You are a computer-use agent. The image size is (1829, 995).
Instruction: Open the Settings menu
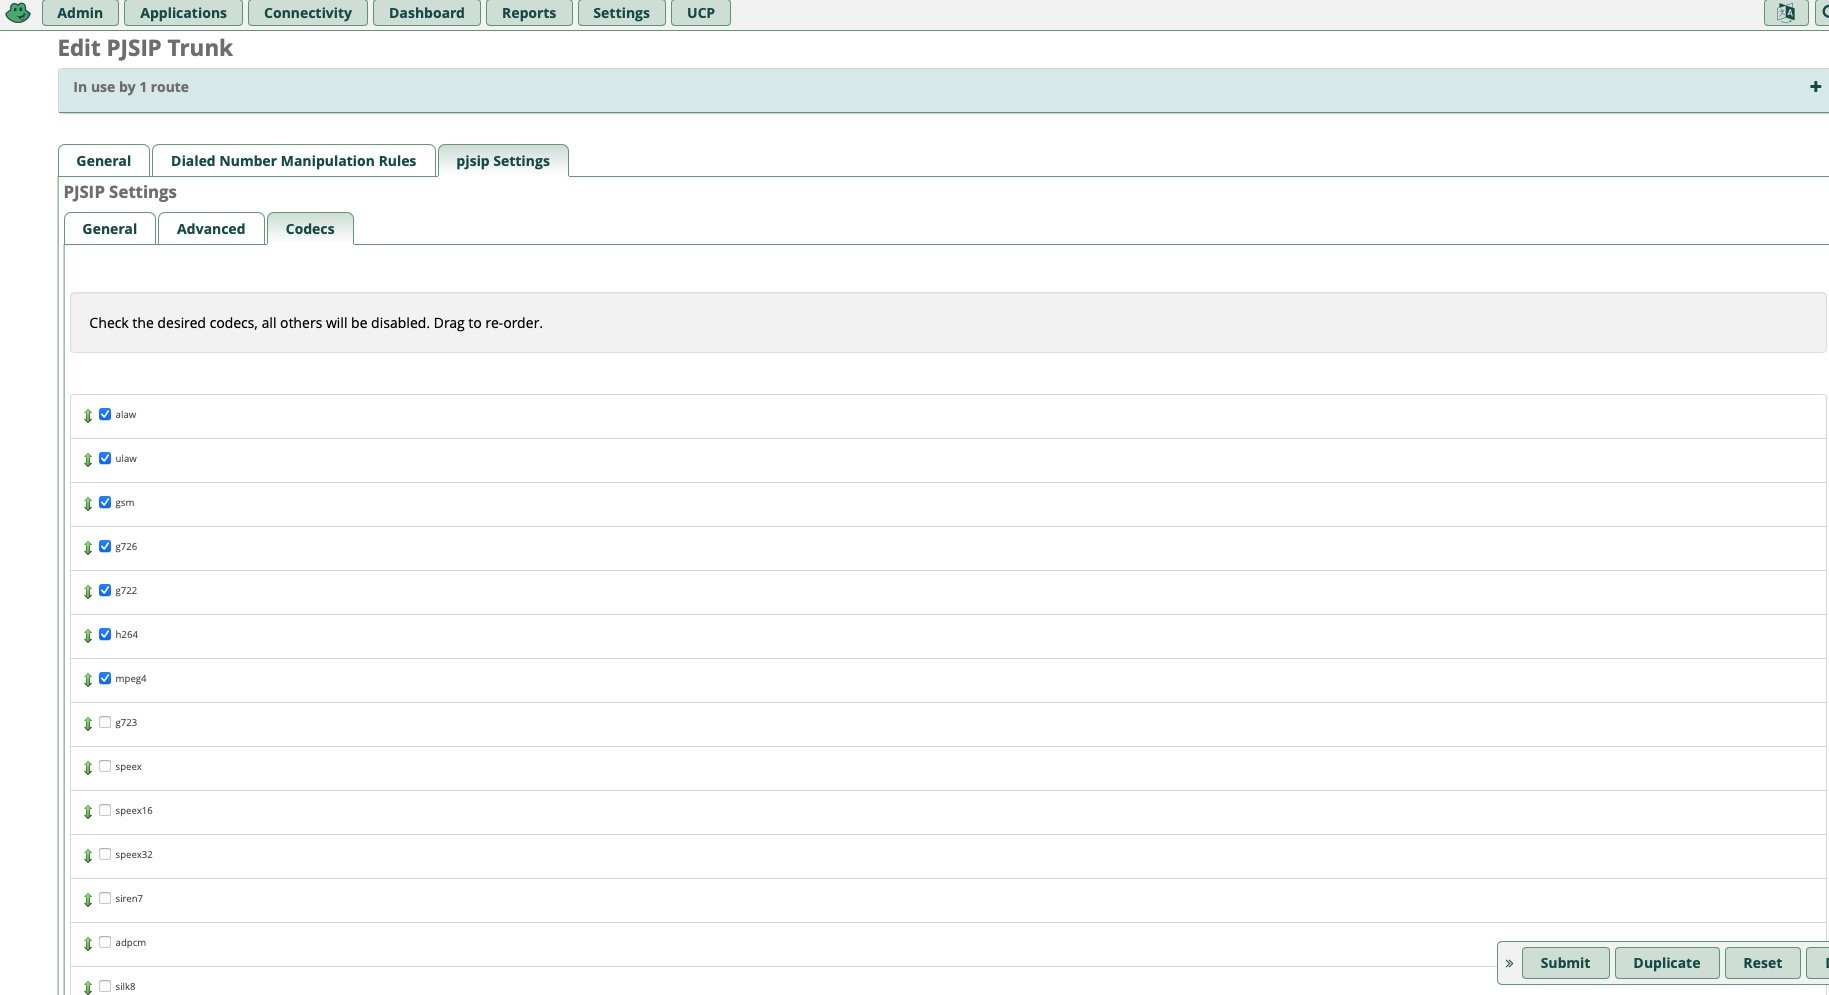click(x=621, y=13)
